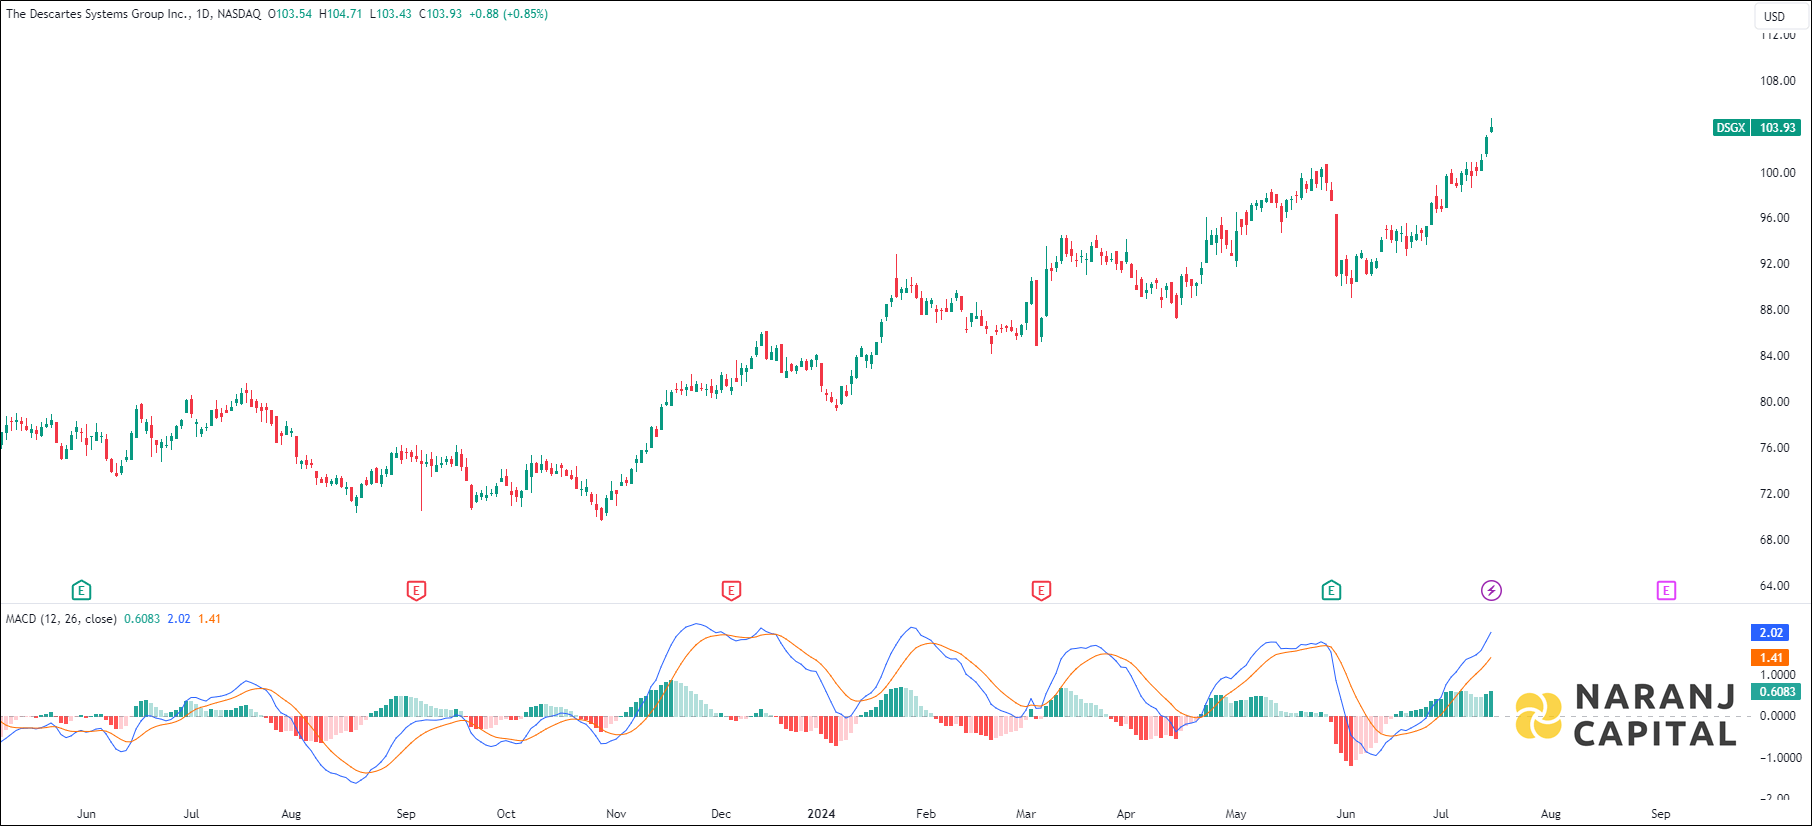Click the Aug label near chart right end
1812x826 pixels.
point(1551,814)
